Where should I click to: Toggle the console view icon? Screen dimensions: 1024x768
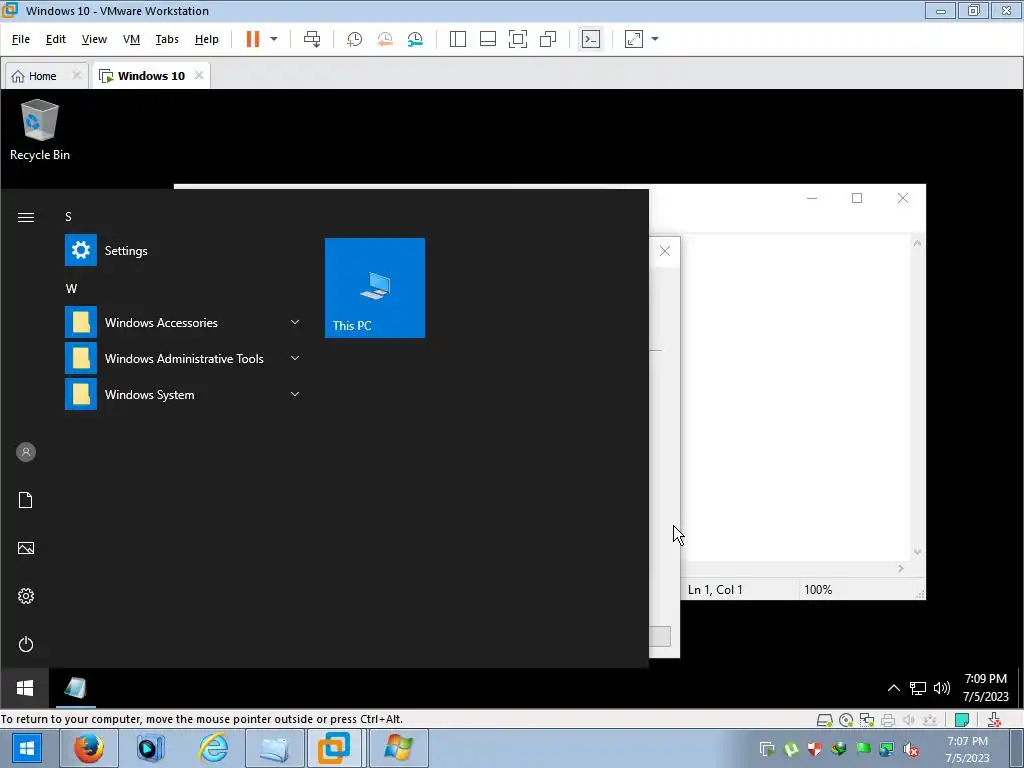[591, 39]
